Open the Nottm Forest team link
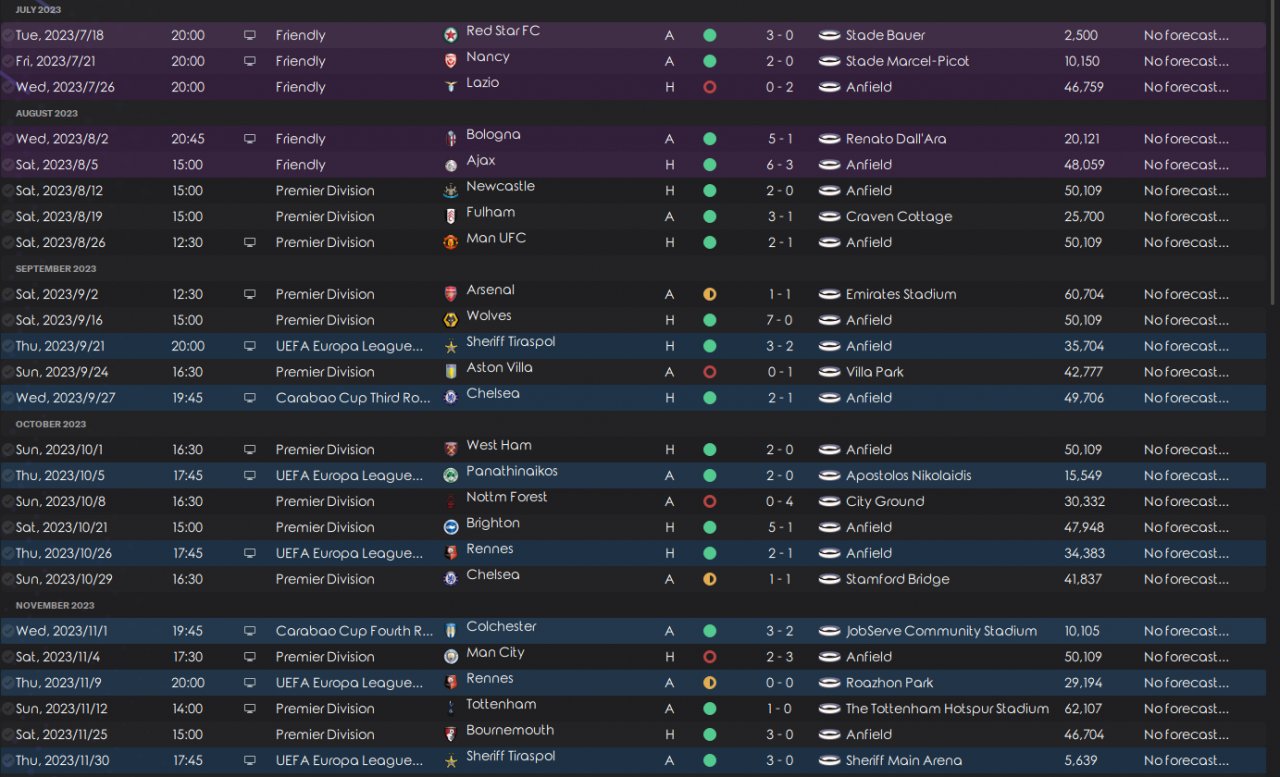This screenshot has height=777, width=1280. [x=506, y=497]
